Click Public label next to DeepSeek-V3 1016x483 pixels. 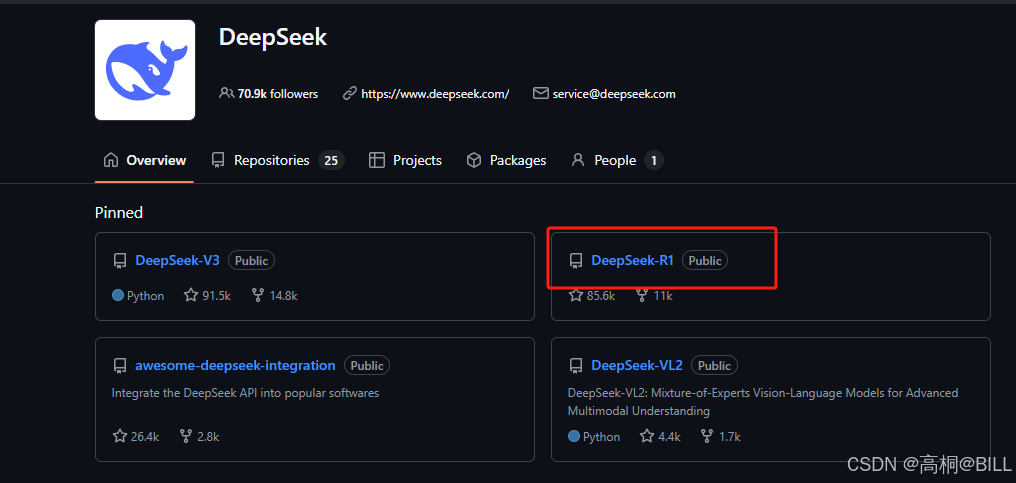pos(251,261)
